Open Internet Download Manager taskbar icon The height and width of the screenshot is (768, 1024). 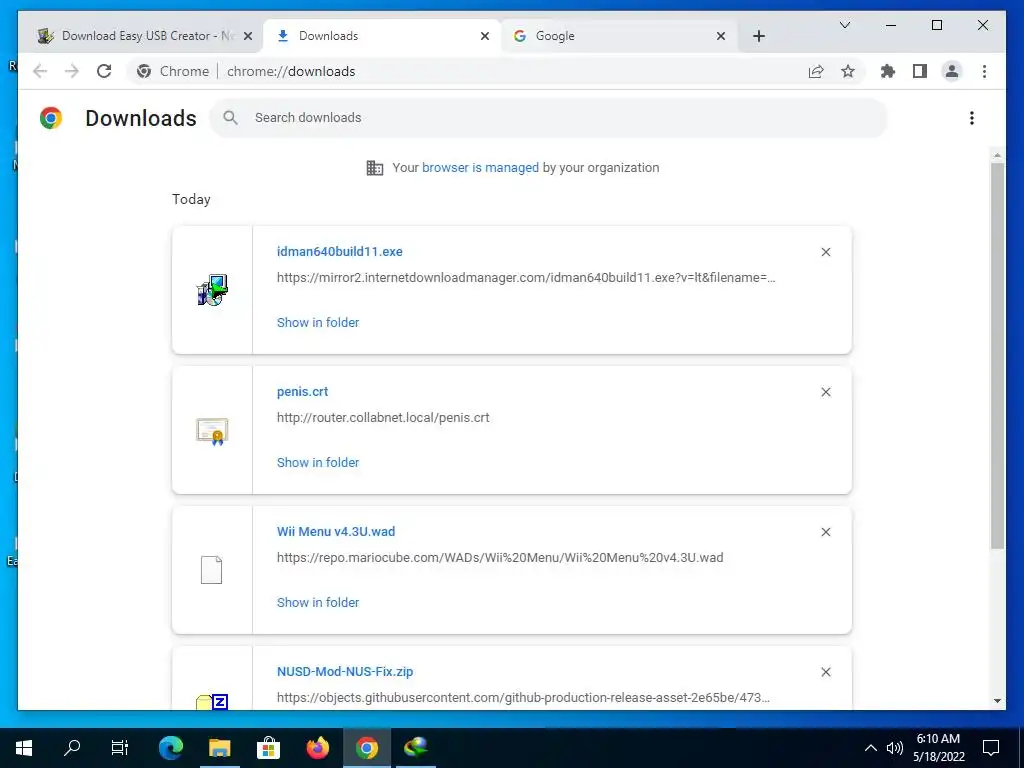pyautogui.click(x=415, y=748)
